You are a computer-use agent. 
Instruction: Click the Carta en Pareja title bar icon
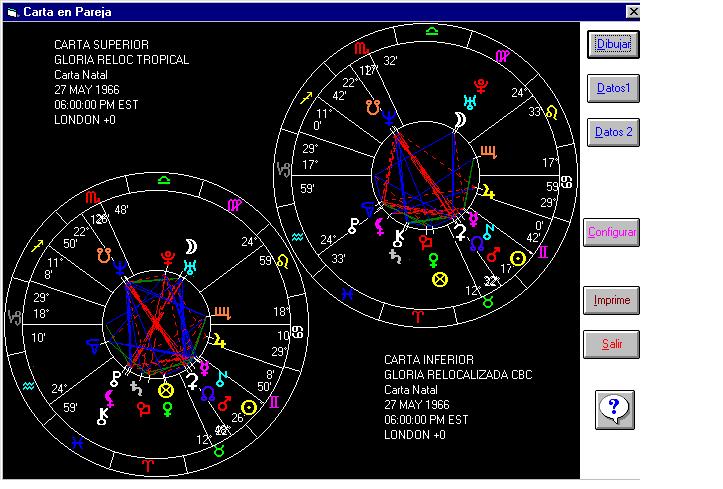[12, 12]
